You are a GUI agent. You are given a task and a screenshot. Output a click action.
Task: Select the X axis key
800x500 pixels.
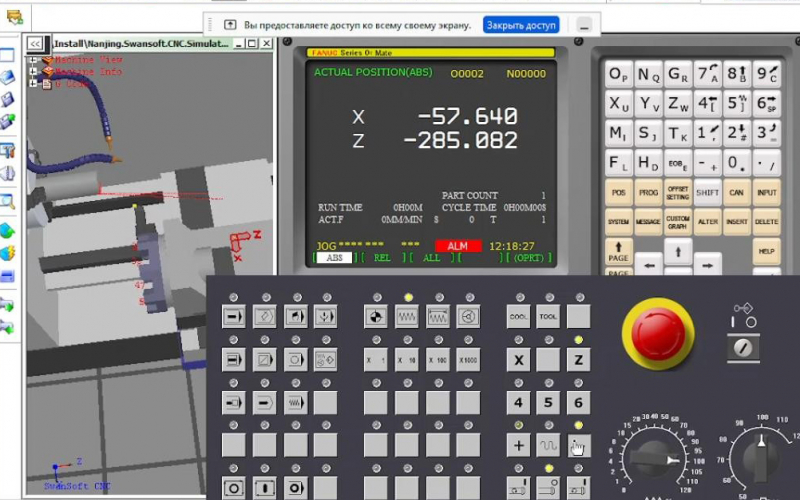[518, 359]
